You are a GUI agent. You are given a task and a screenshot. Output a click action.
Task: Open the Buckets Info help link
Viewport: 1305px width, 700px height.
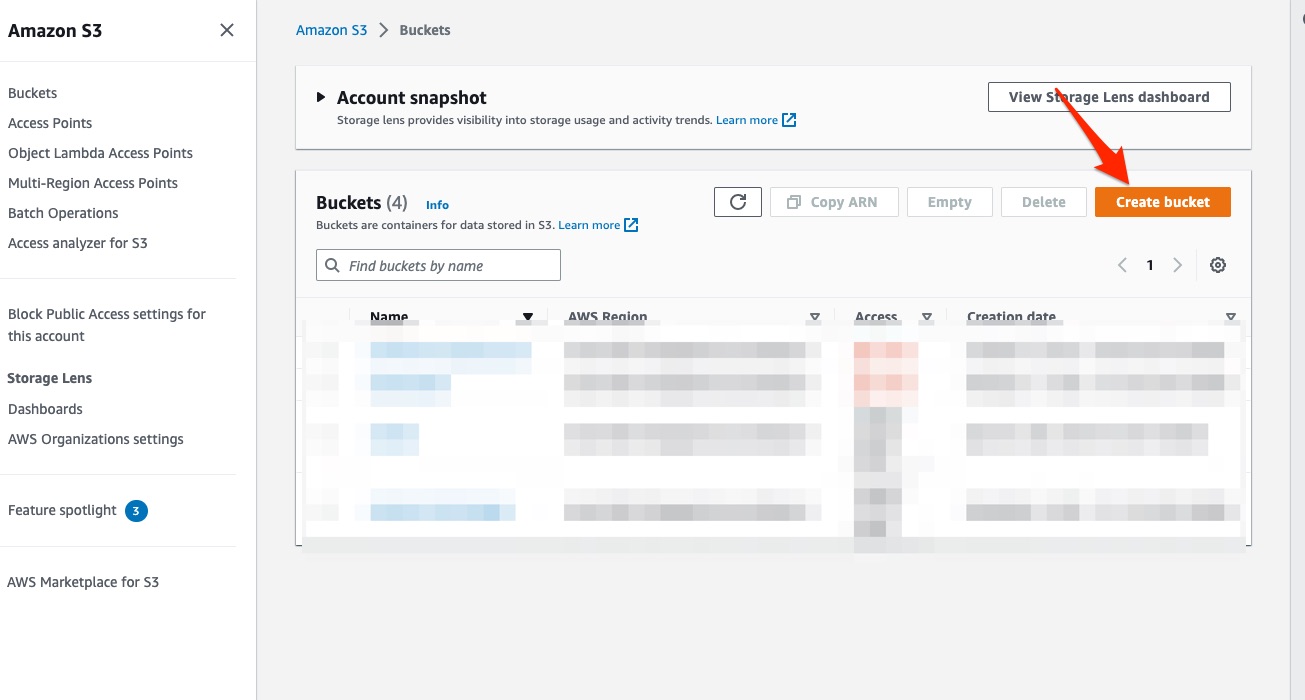(437, 204)
